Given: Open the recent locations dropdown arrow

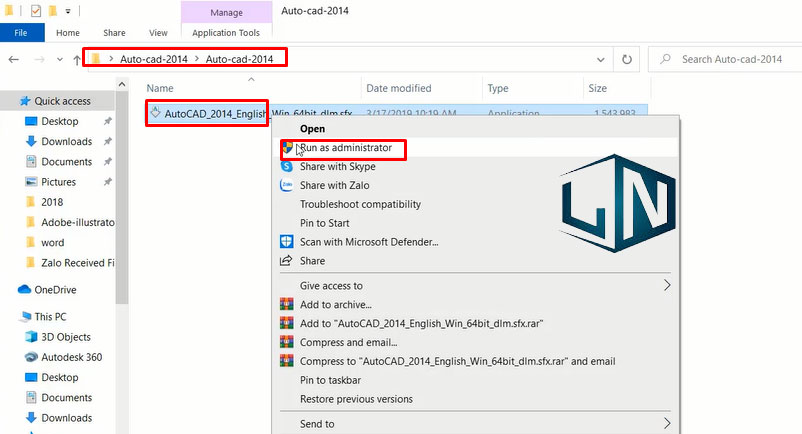Looking at the screenshot, I should pyautogui.click(x=60, y=60).
